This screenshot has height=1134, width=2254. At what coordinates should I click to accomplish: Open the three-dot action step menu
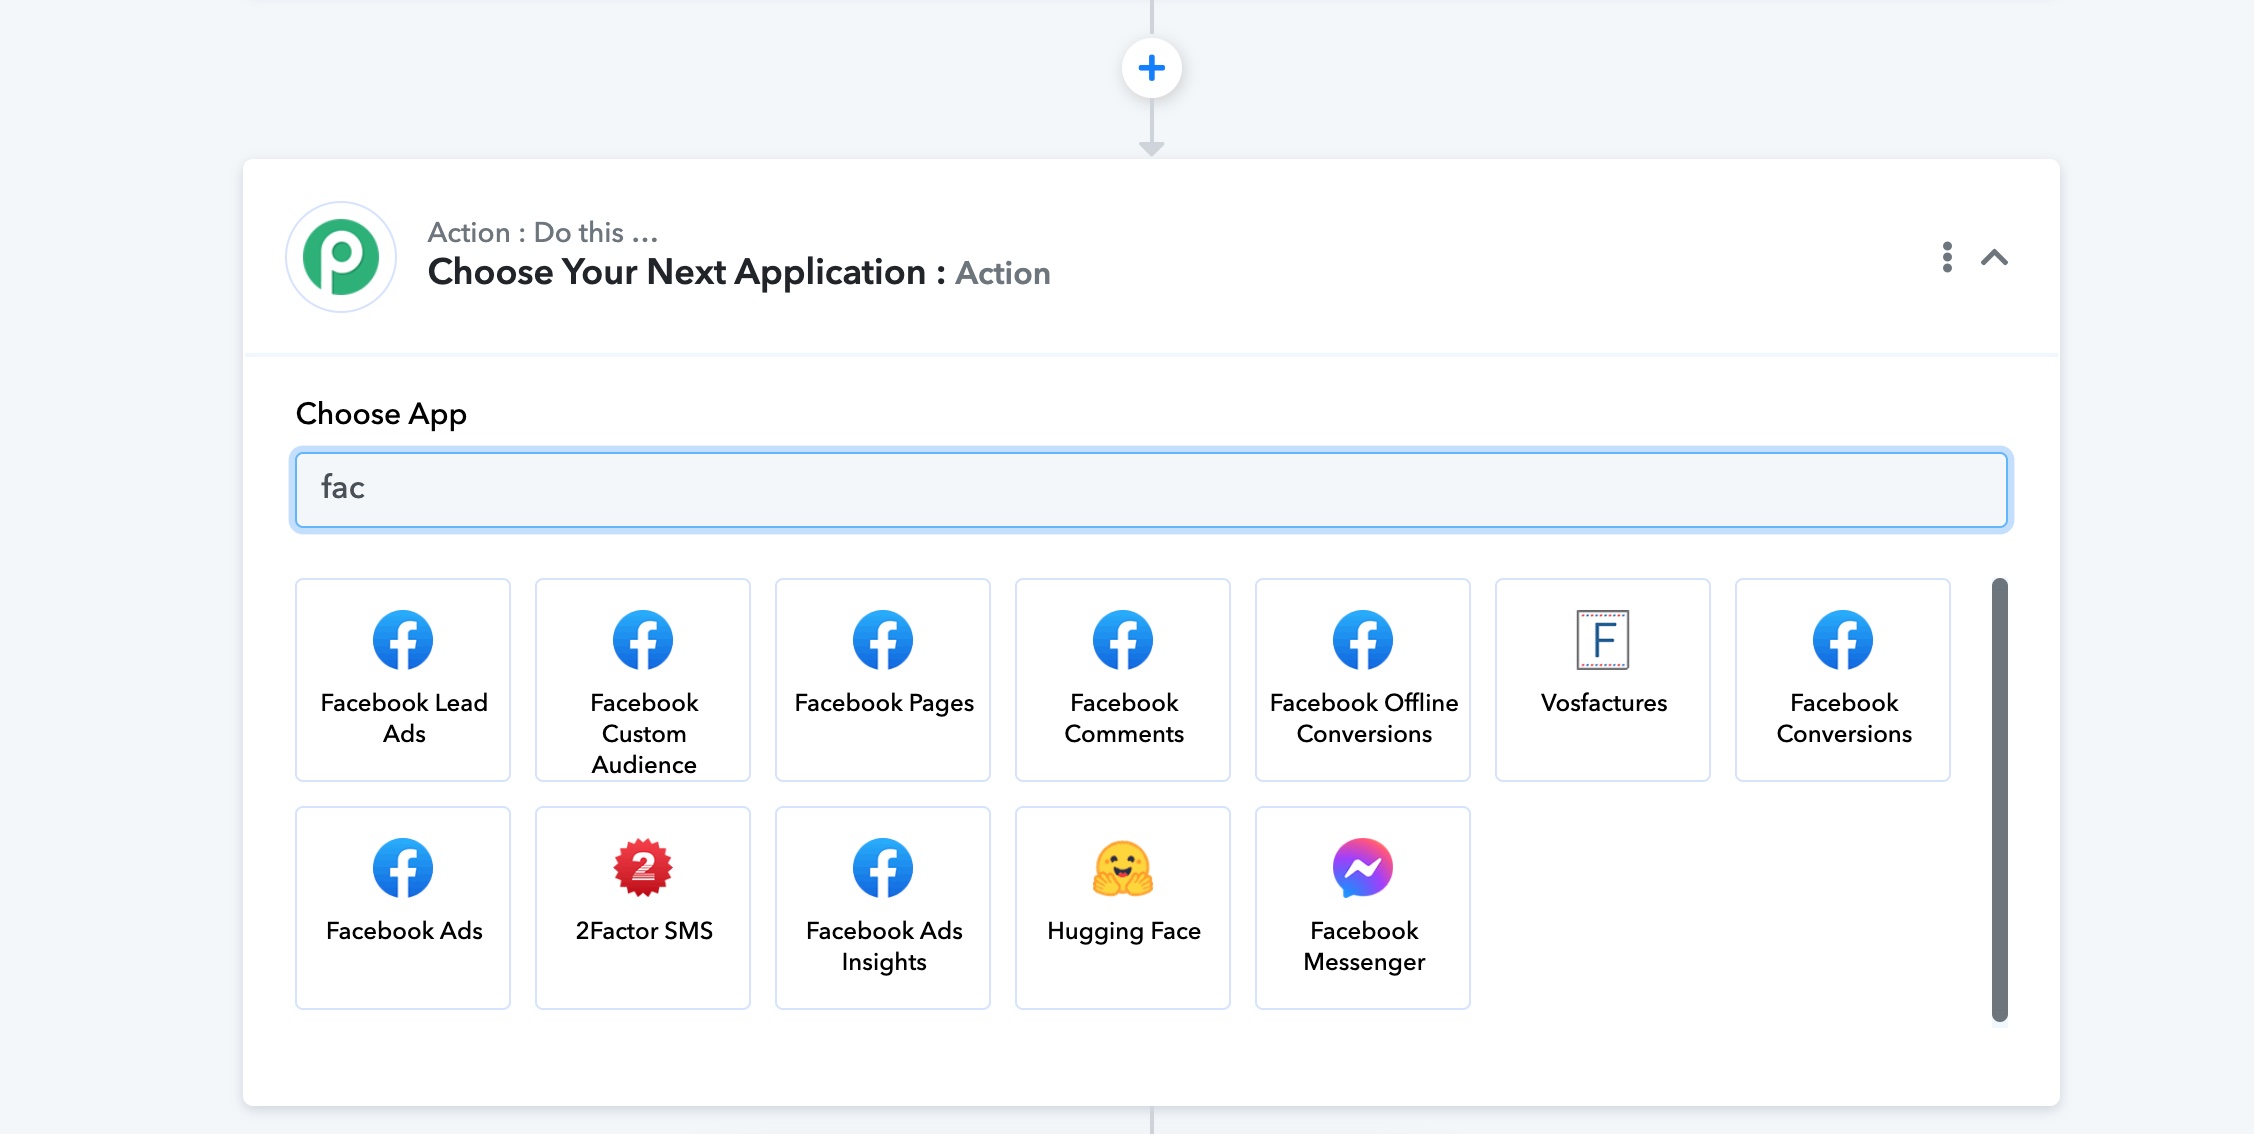[1946, 257]
